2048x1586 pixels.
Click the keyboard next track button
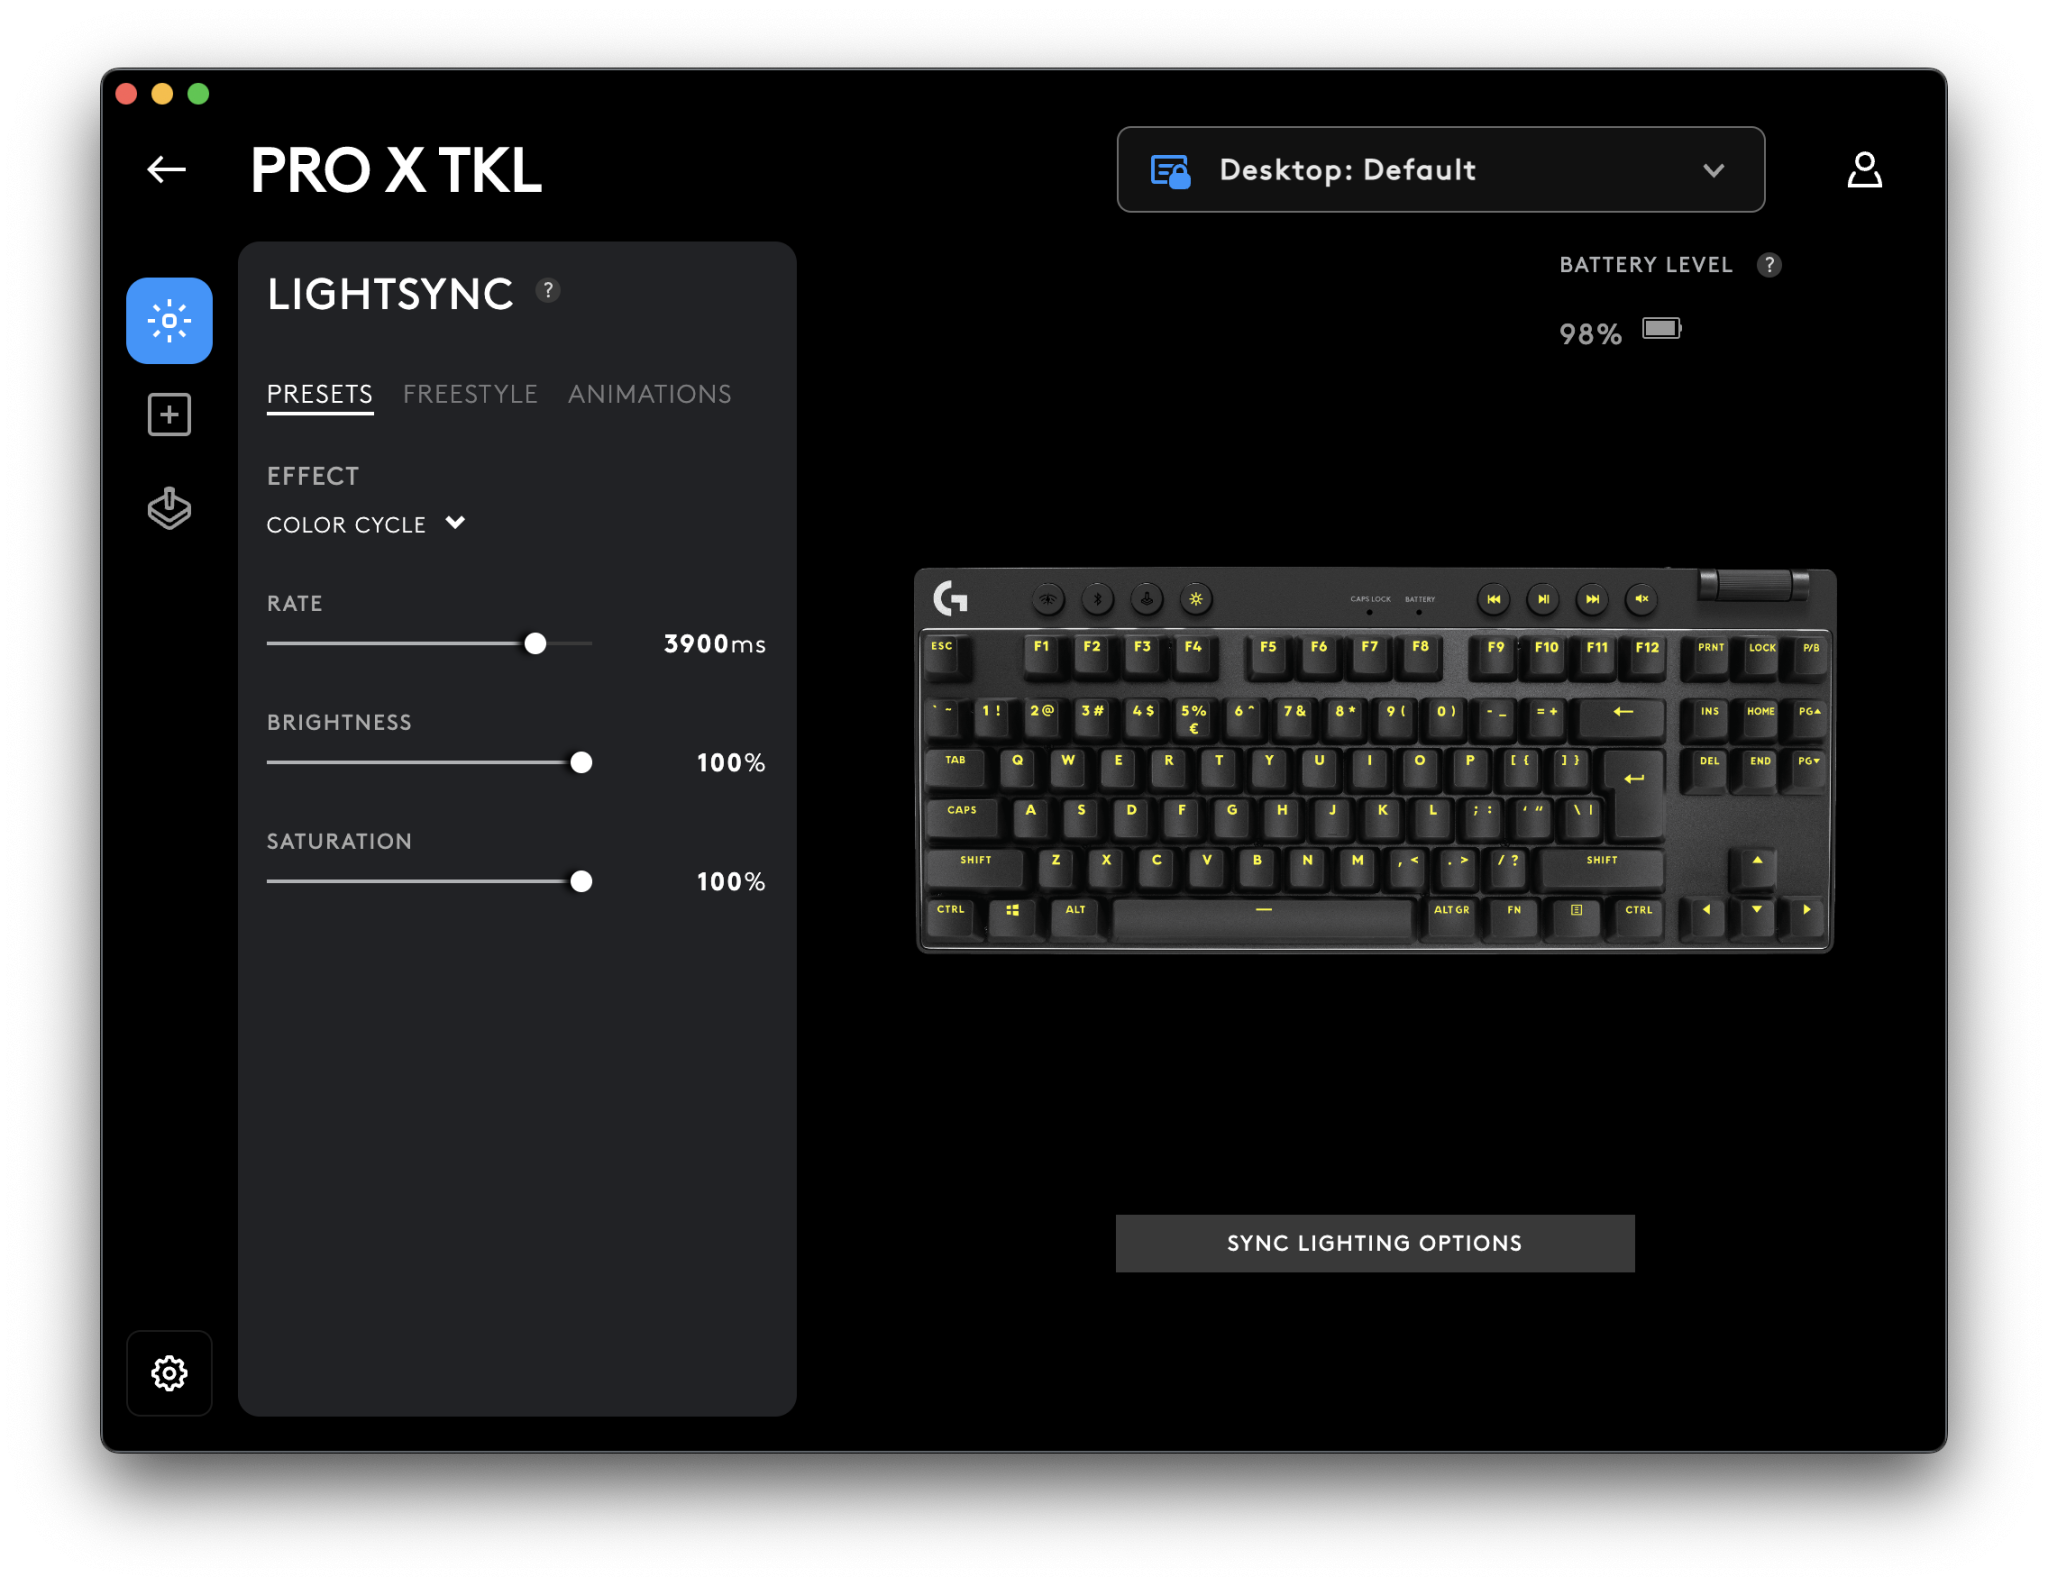pos(1592,599)
